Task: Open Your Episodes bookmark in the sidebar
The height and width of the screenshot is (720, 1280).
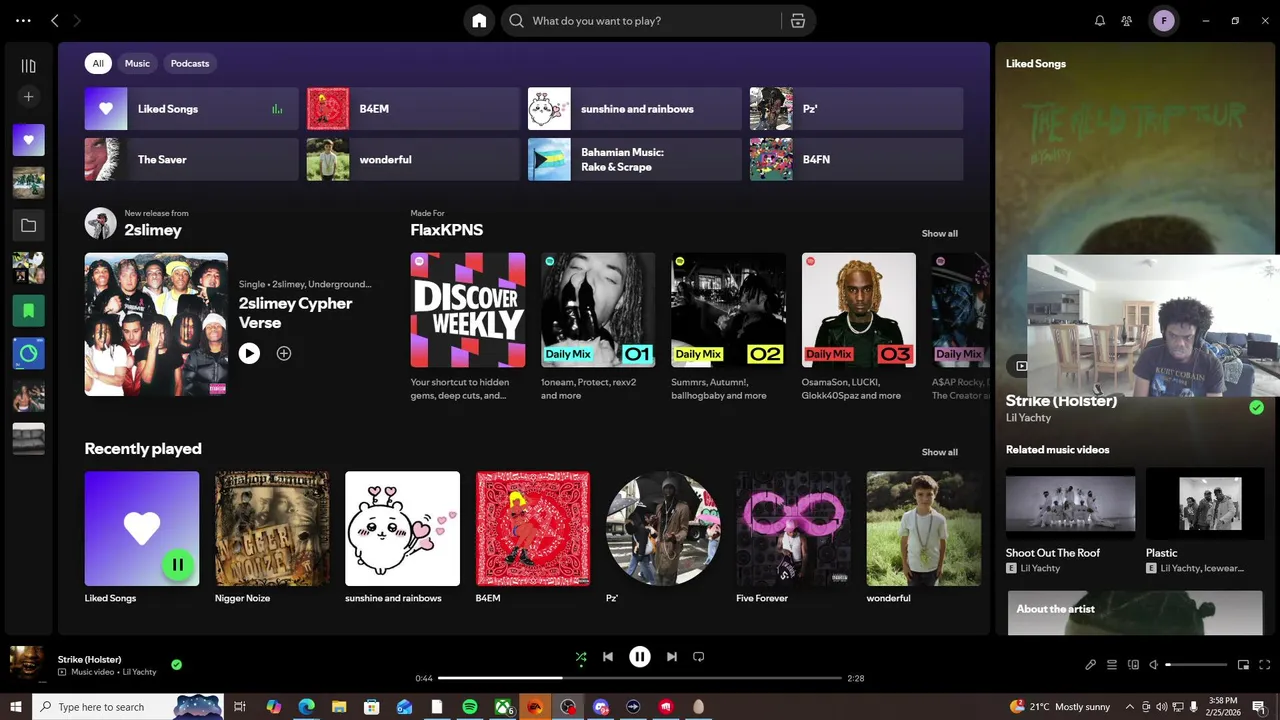Action: 28,311
